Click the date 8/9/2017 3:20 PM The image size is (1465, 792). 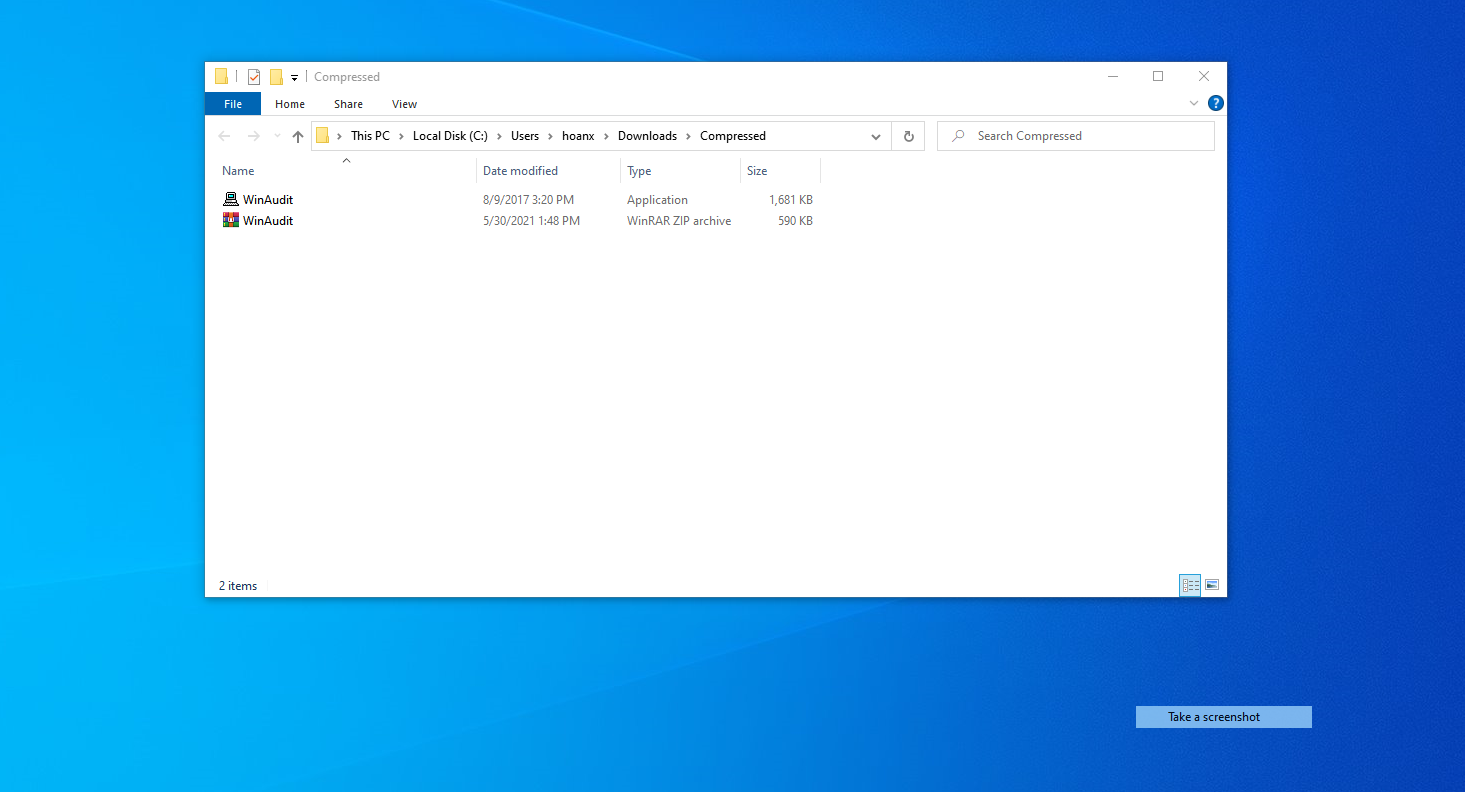click(x=528, y=200)
